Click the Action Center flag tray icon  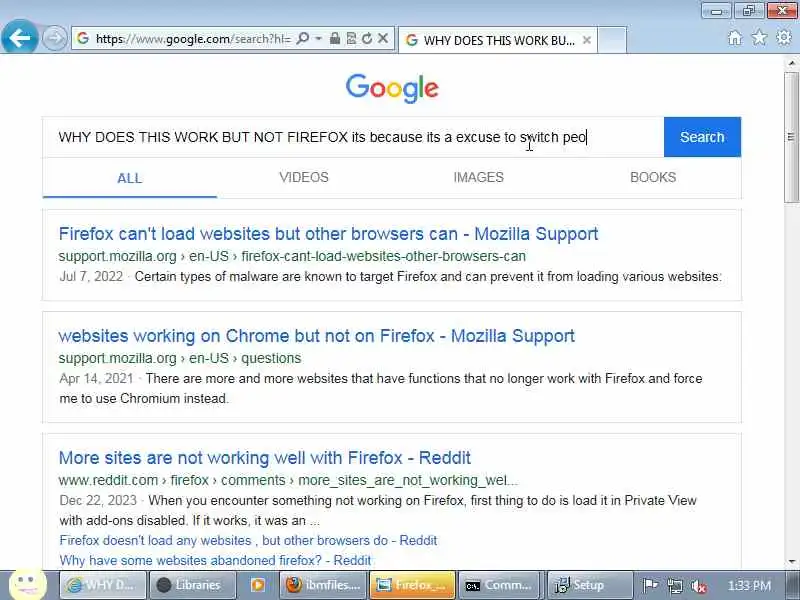tap(649, 586)
